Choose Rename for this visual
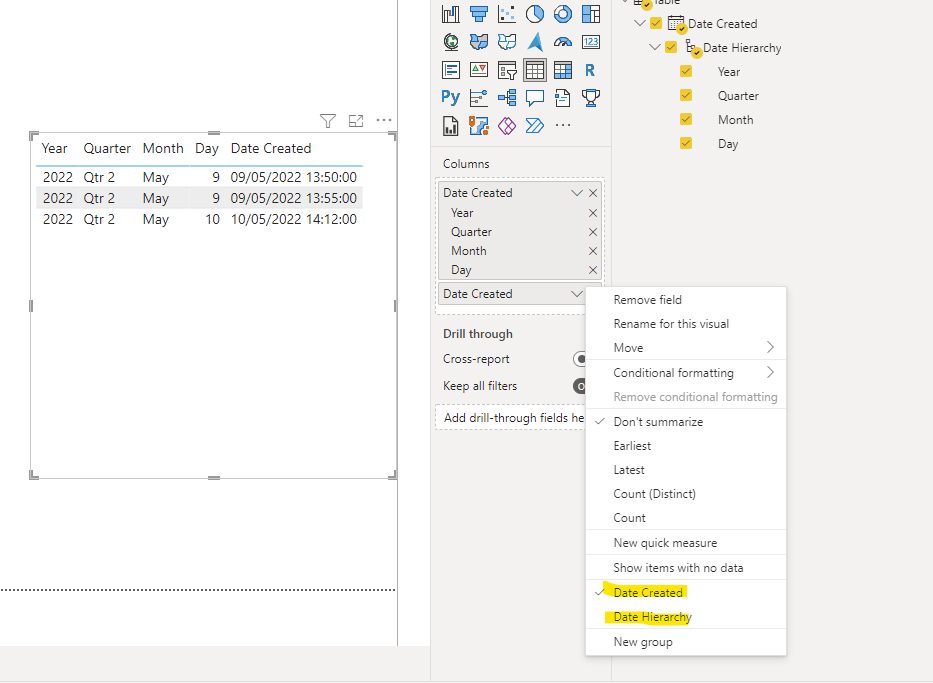This screenshot has height=683, width=933. [x=686, y=324]
